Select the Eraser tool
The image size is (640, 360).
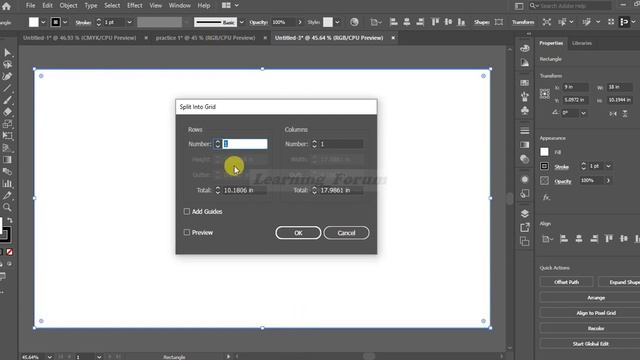tap(7, 112)
